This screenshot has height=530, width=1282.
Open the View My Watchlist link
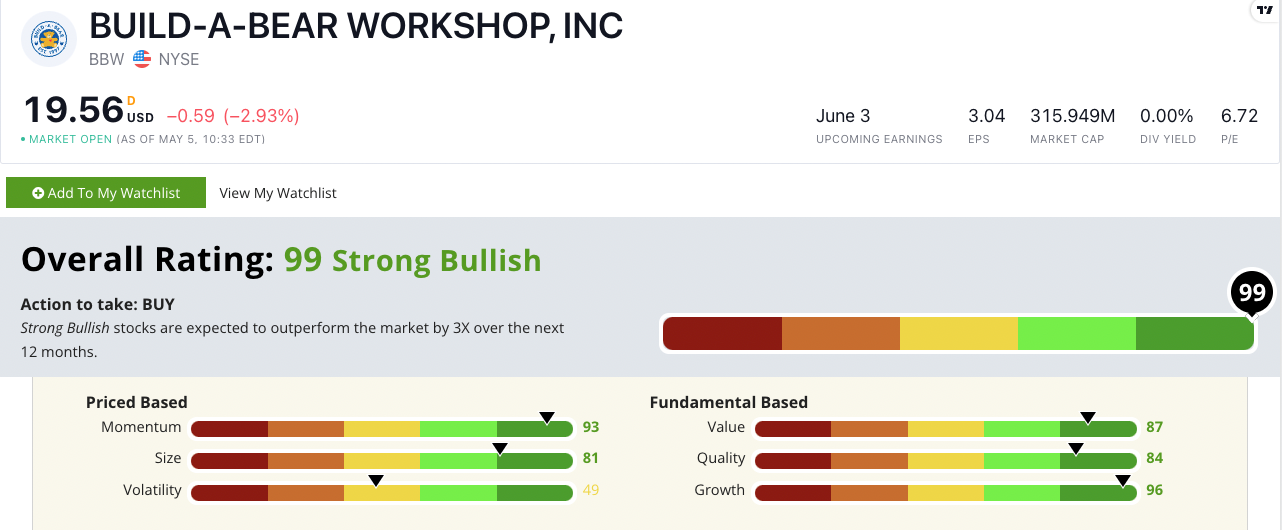278,193
